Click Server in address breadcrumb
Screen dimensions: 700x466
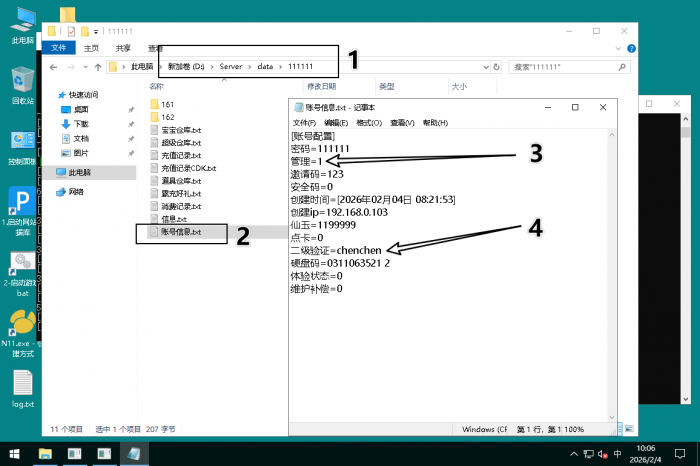(x=230, y=67)
